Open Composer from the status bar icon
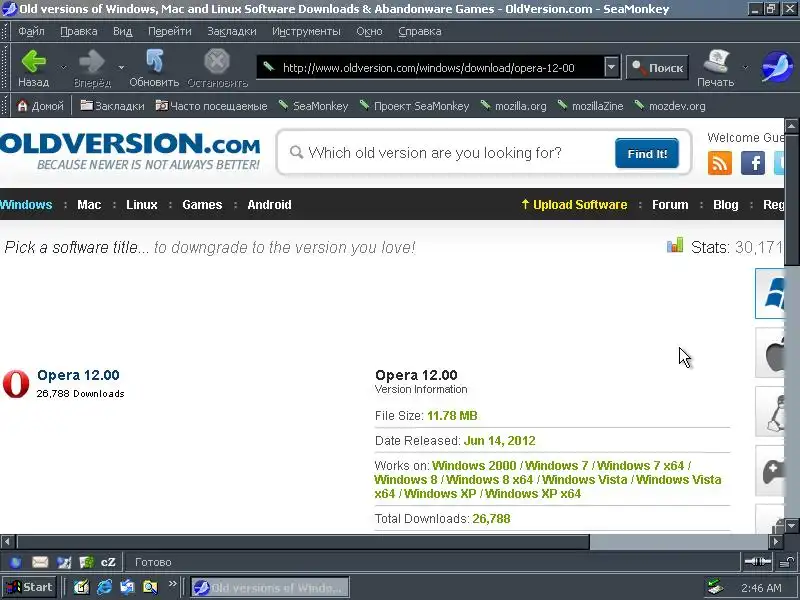 (x=64, y=562)
